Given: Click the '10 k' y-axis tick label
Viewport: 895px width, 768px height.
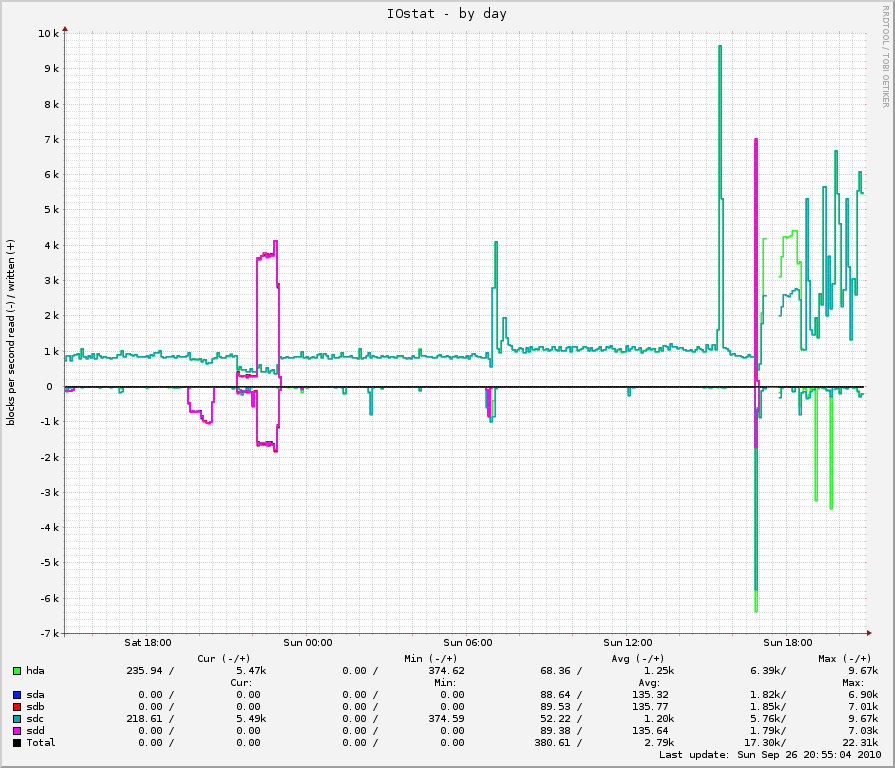Looking at the screenshot, I should [49, 34].
